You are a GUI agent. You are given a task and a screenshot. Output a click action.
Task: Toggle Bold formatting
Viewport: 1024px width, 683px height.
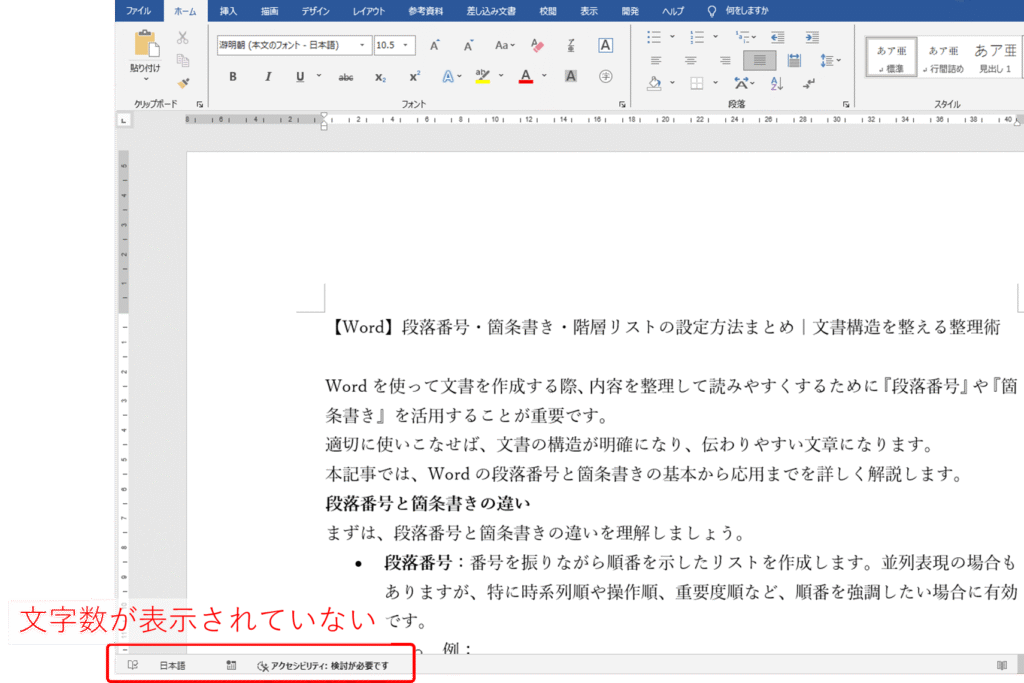pyautogui.click(x=232, y=76)
